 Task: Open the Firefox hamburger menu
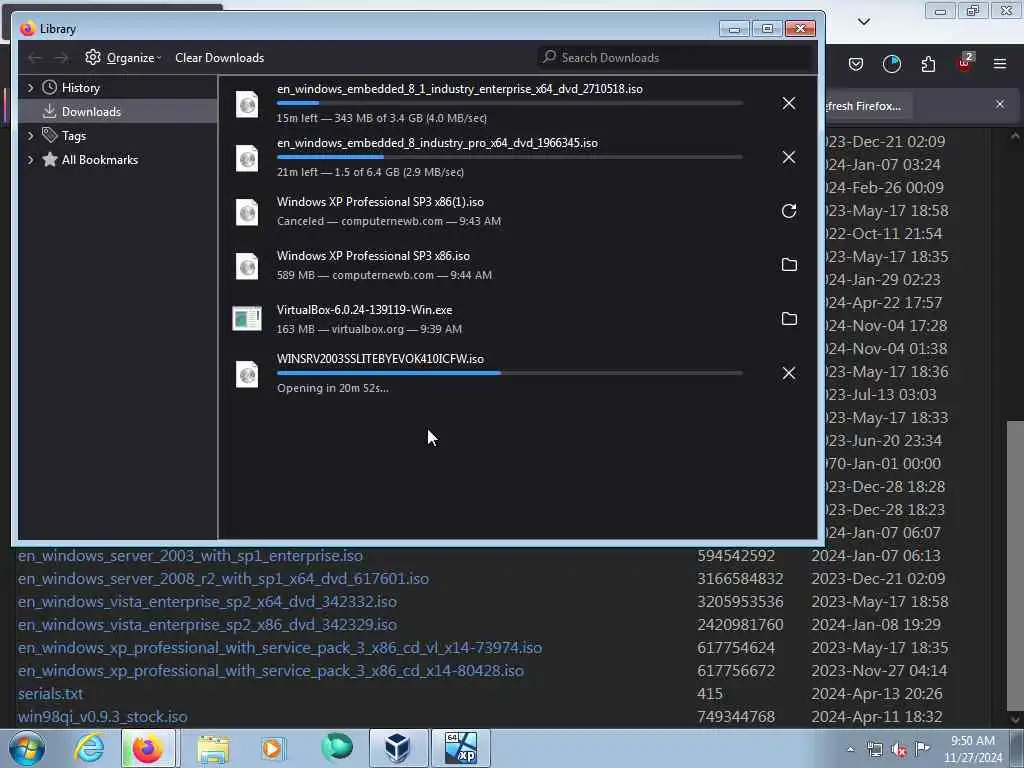pyautogui.click(x=1000, y=64)
